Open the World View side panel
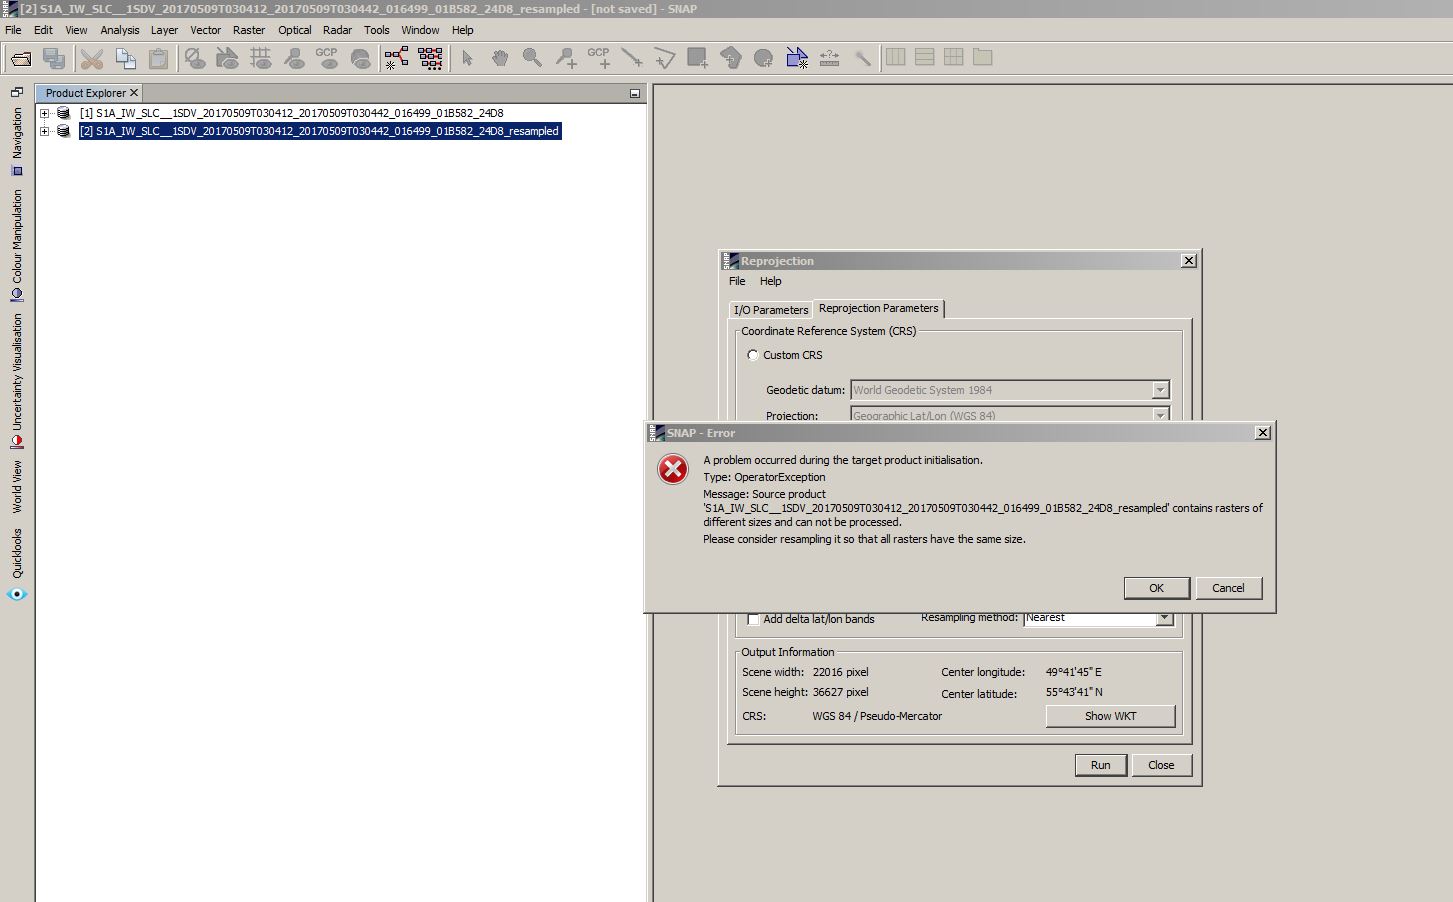The image size is (1453, 902). point(17,487)
